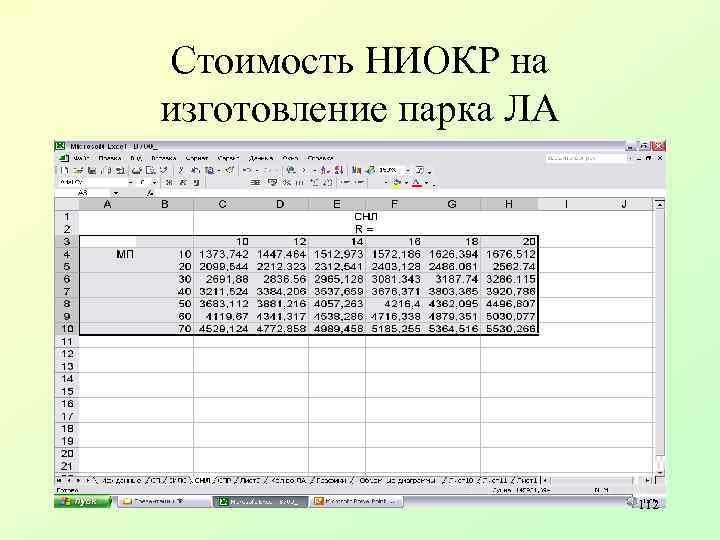Screen dimensions: 720x540
Task: Open the Name Box dropdown arrow
Action: pos(116,193)
